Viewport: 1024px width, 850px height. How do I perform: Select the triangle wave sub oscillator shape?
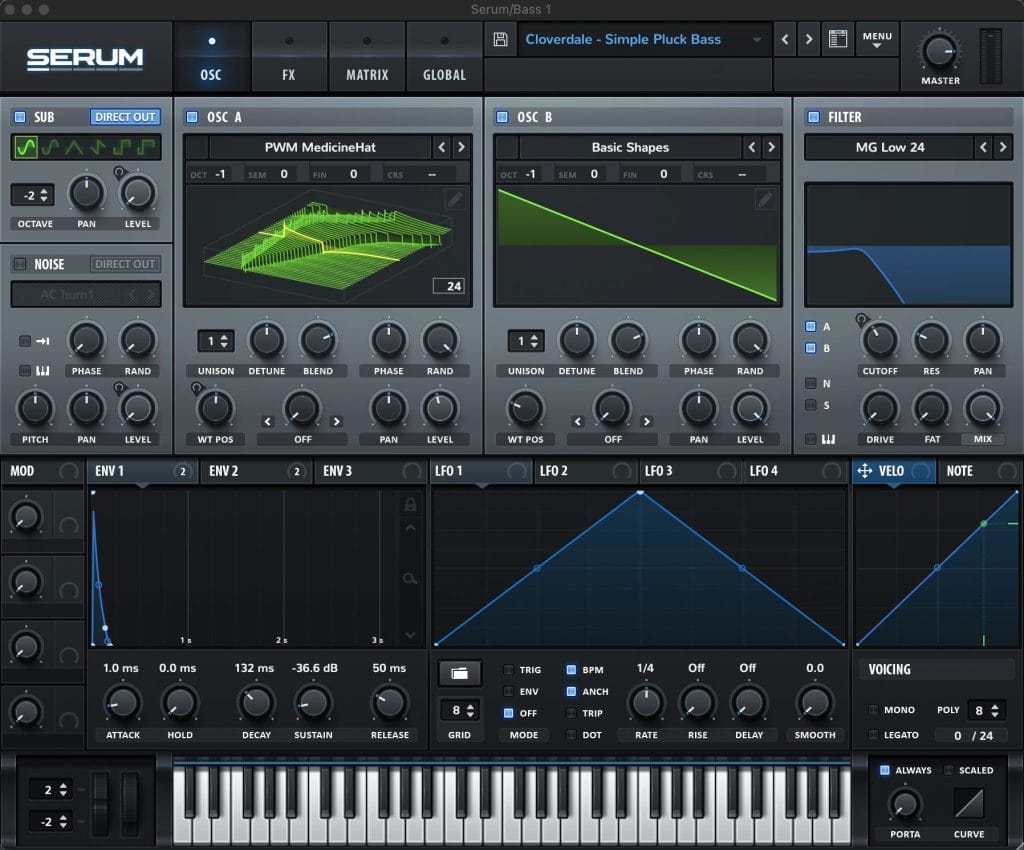tap(74, 148)
